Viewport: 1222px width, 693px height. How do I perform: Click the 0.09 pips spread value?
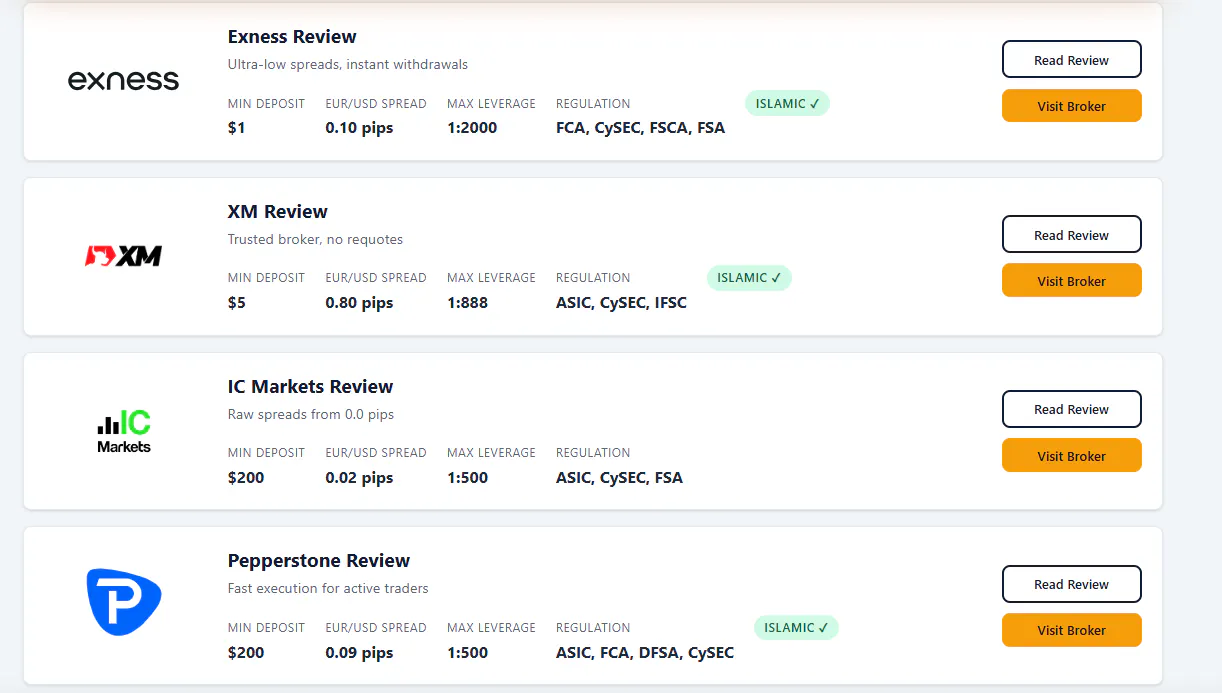point(359,653)
